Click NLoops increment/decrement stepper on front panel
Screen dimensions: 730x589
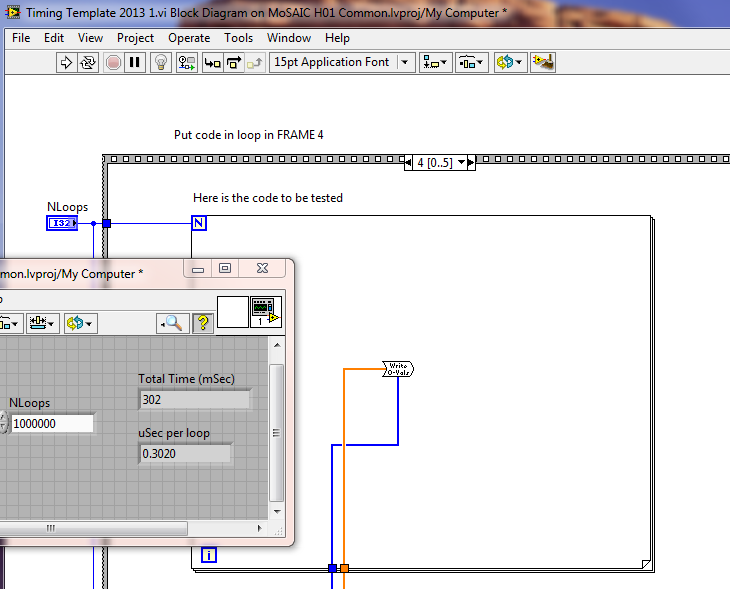(4, 423)
